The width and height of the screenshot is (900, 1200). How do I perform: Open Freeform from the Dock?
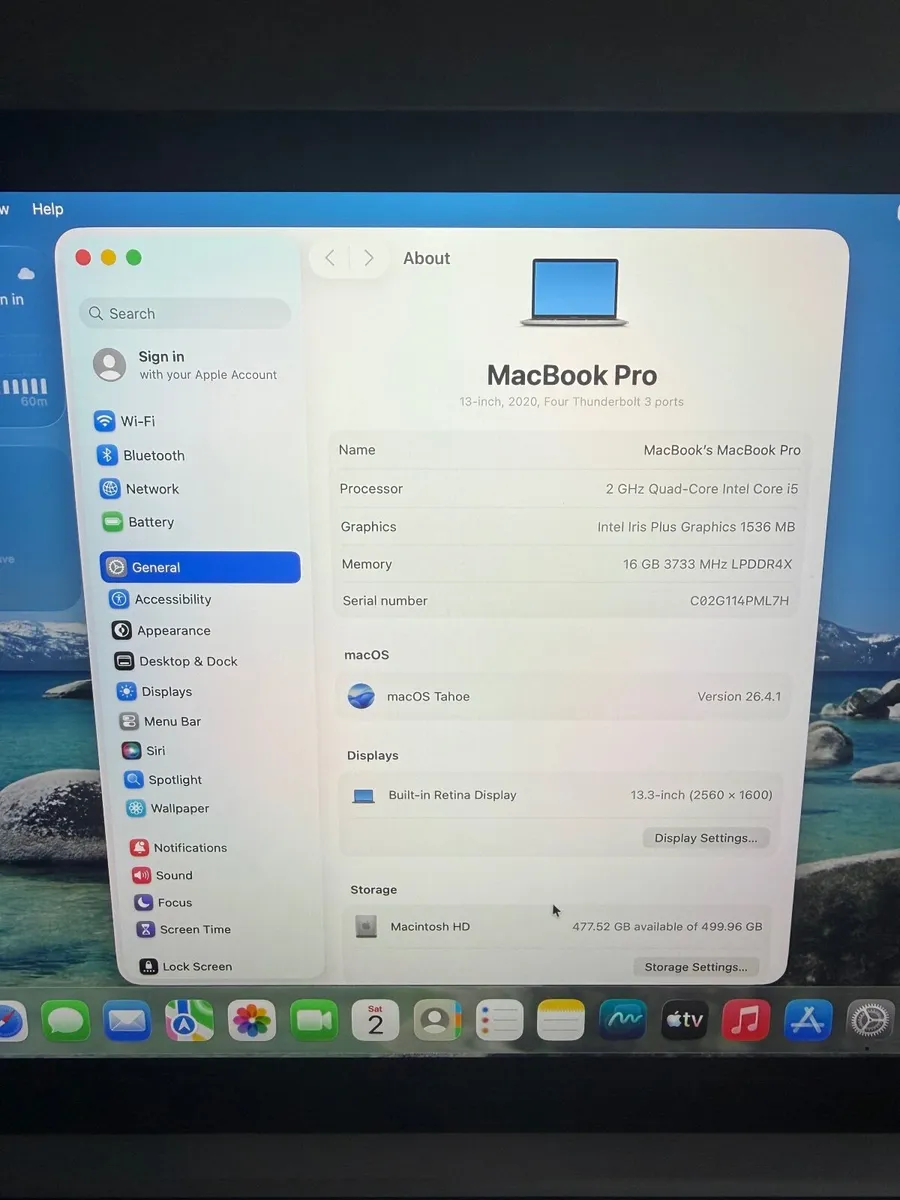622,1021
